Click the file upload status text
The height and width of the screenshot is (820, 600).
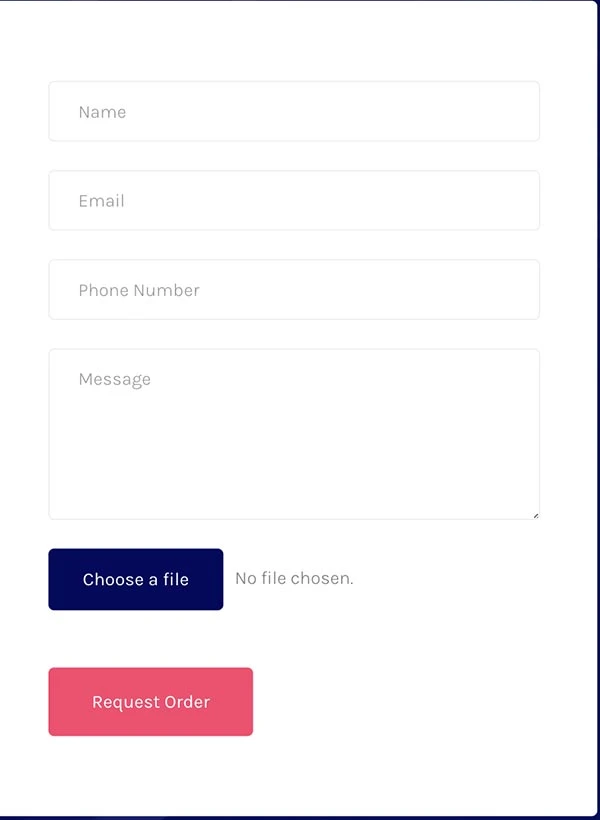(x=294, y=578)
